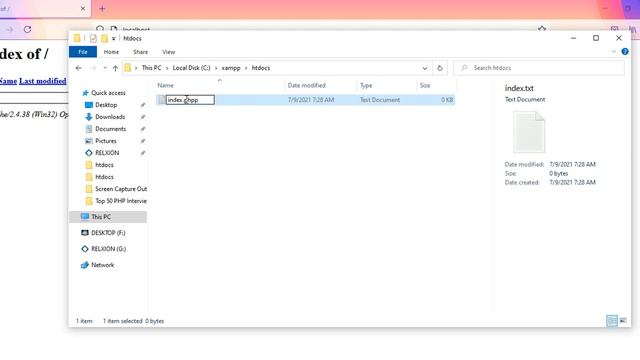Sort by the Type column header

366,85
